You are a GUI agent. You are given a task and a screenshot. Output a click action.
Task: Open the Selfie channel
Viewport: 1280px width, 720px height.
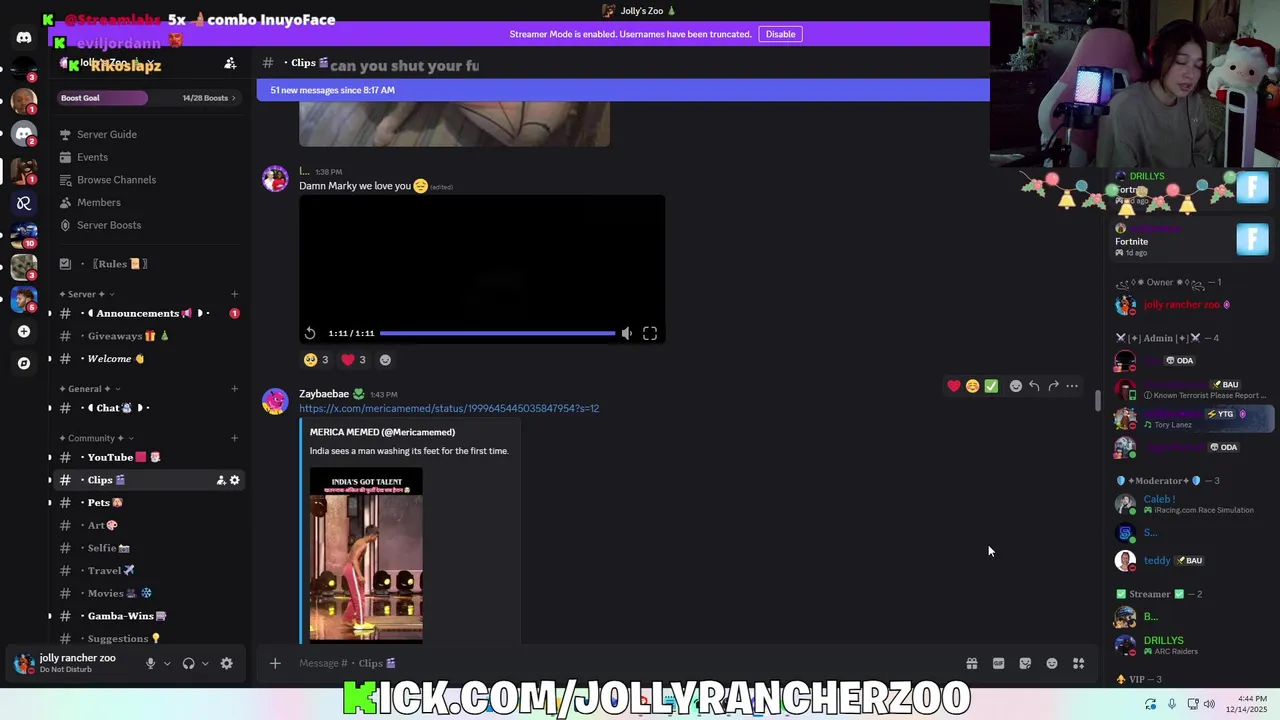tap(150, 548)
